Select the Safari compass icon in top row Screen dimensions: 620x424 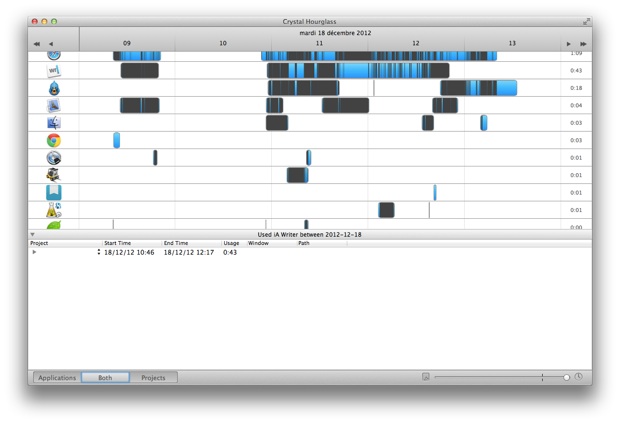click(54, 55)
